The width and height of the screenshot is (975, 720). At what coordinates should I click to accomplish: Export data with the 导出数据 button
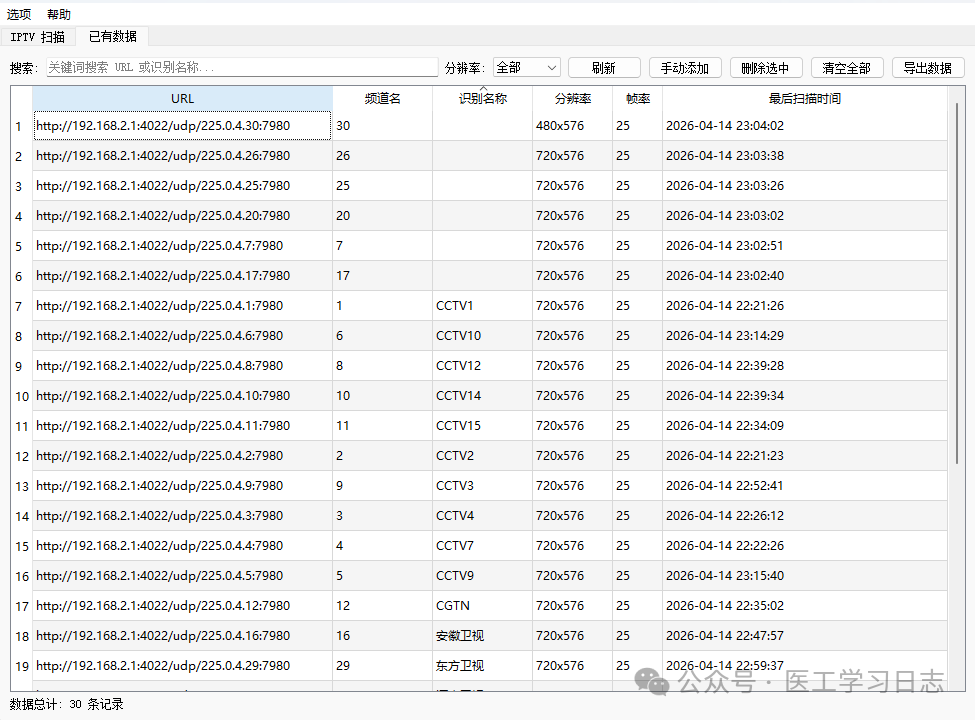[x=927, y=68]
